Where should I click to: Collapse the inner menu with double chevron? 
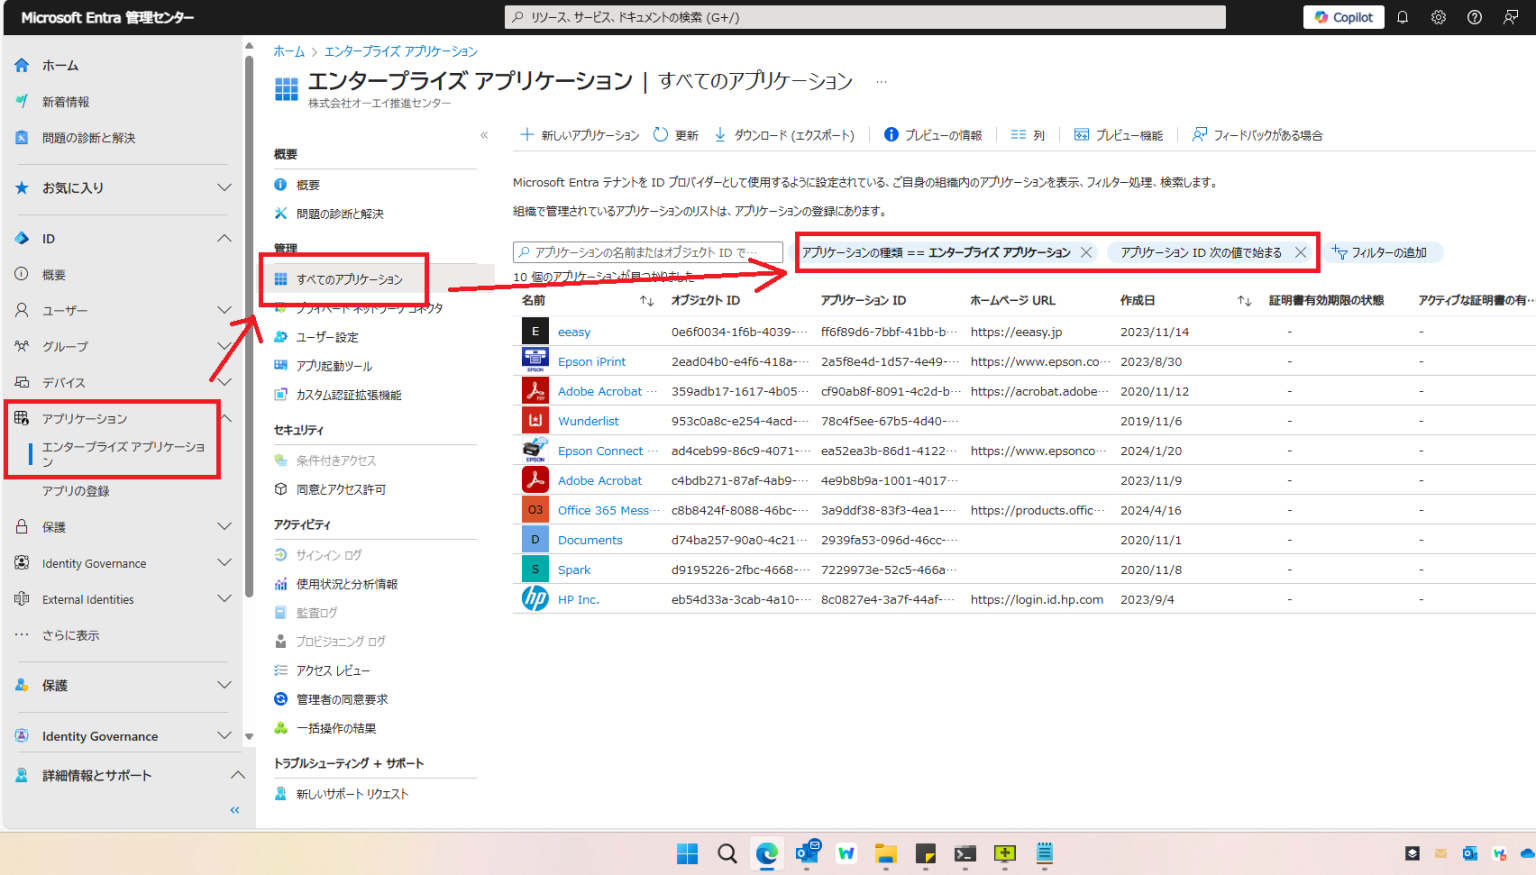tap(484, 135)
